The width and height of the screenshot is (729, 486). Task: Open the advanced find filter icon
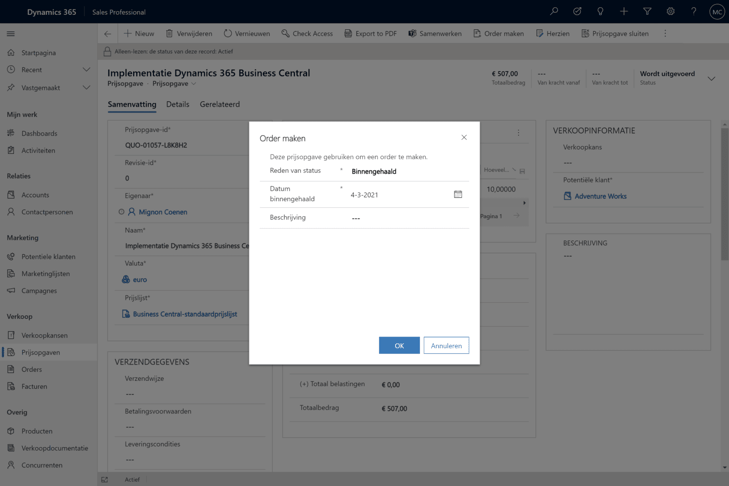pos(647,11)
